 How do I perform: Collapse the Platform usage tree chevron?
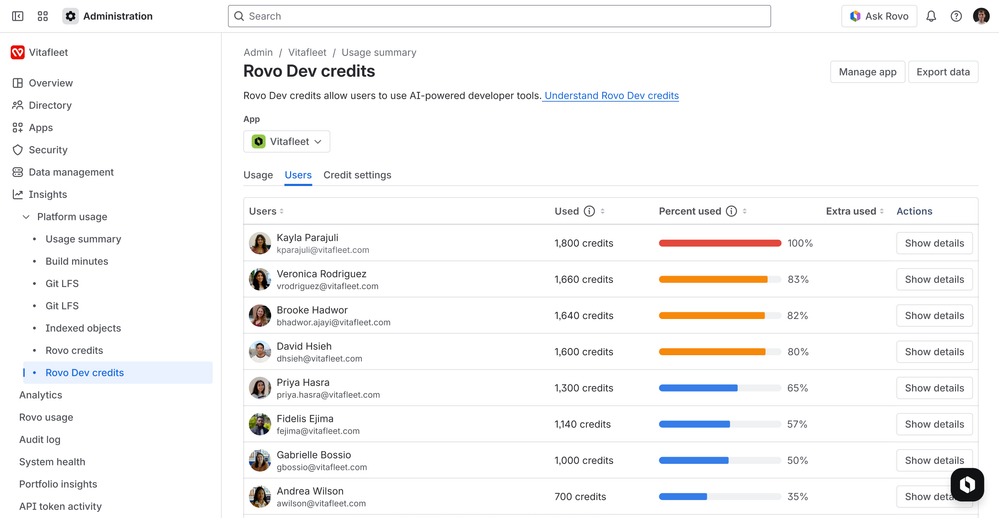26,217
